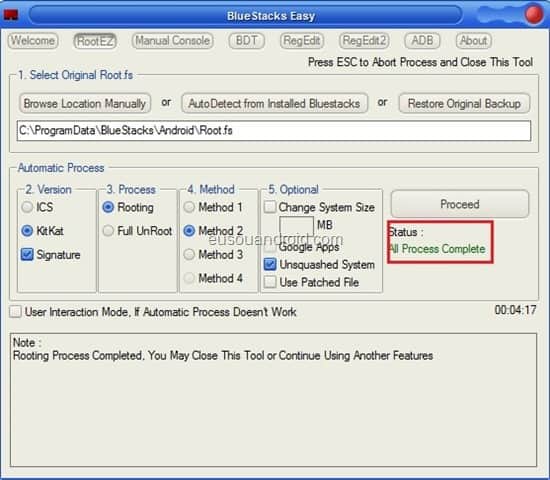The width and height of the screenshot is (550, 480).
Task: Open the Manual Console tab
Action: pos(173,41)
